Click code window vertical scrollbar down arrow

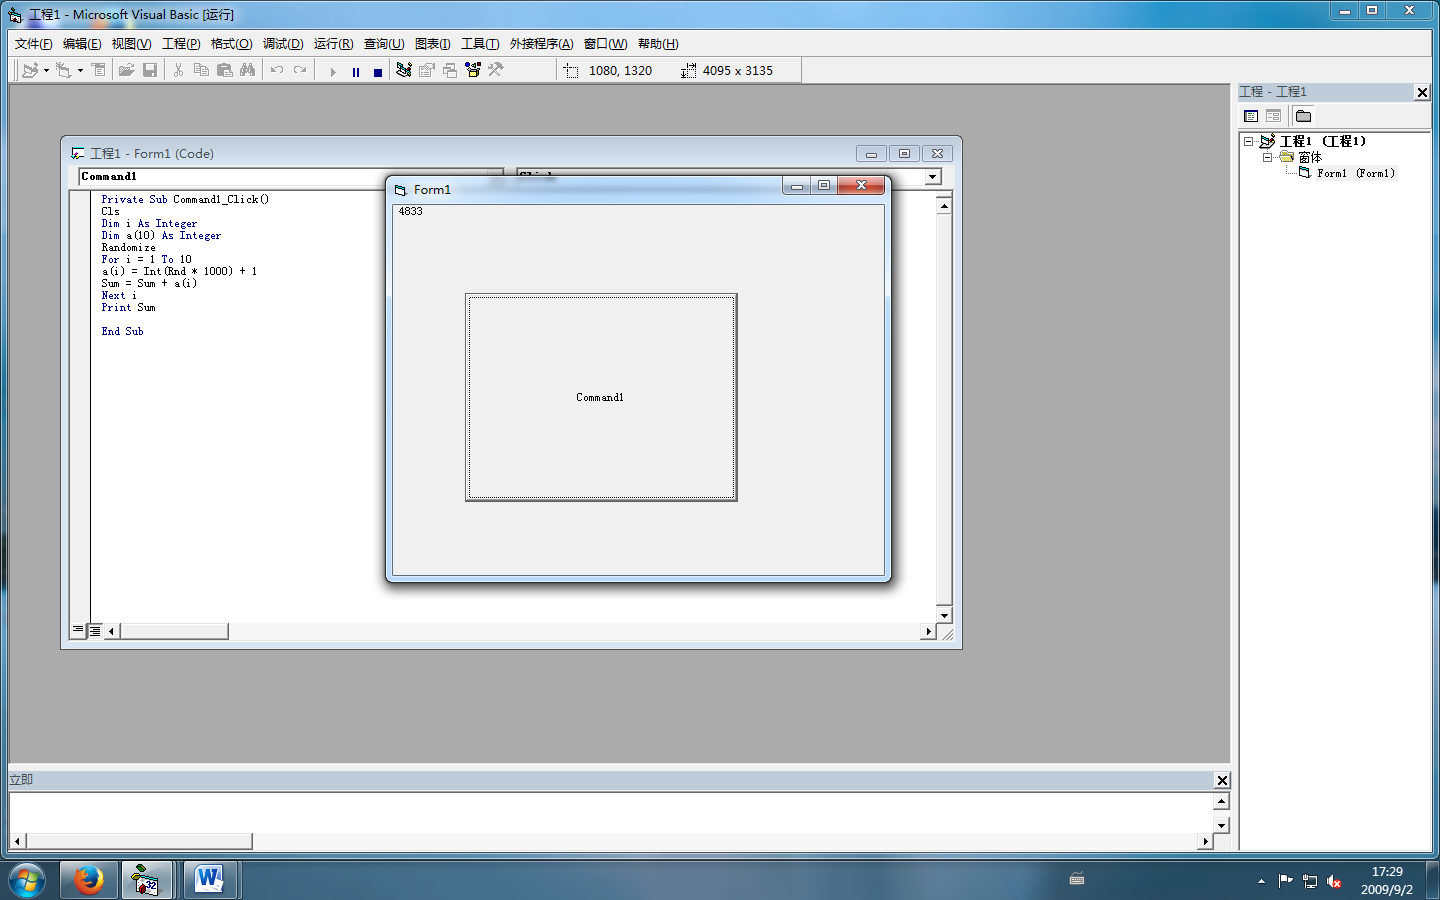tap(944, 614)
